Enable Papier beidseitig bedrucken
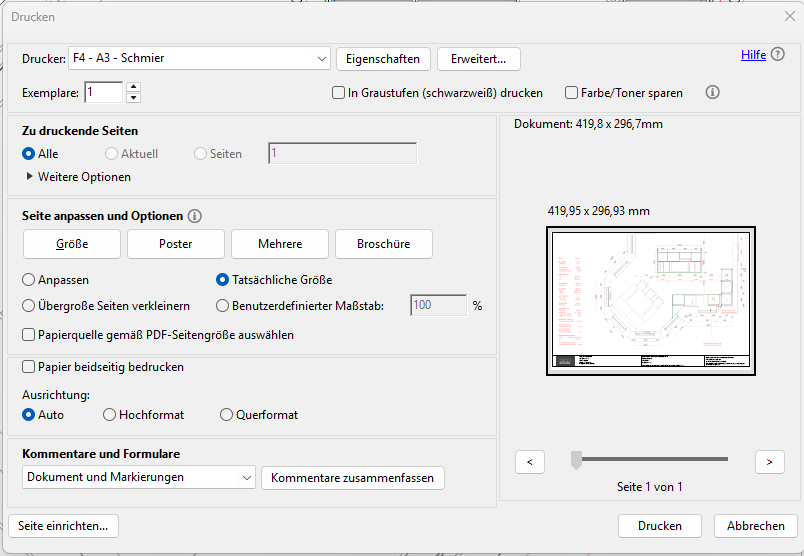 [29, 367]
